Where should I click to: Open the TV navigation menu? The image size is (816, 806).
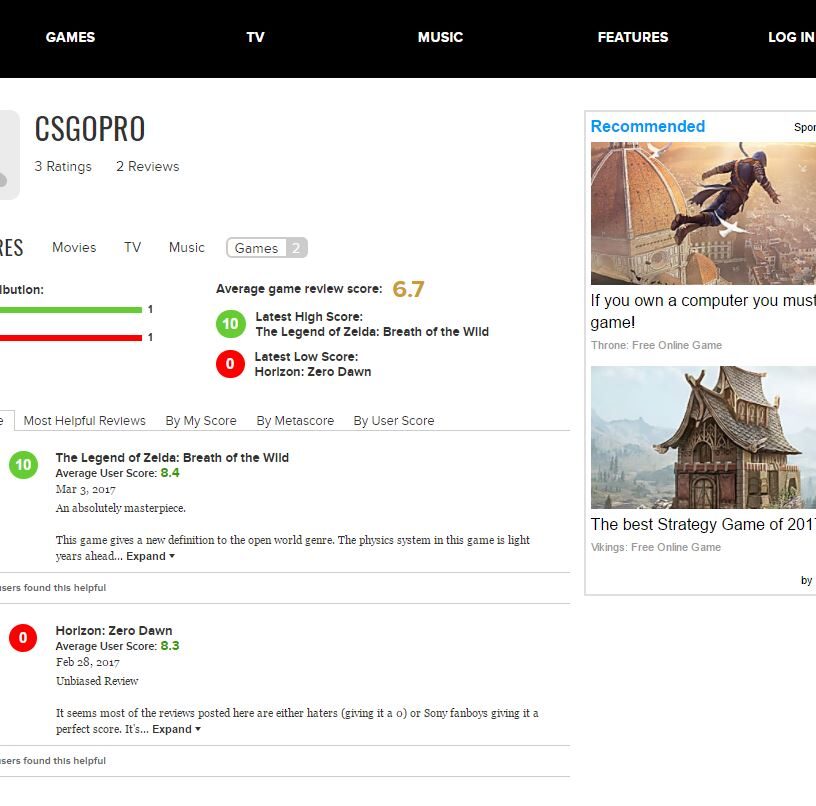point(255,37)
